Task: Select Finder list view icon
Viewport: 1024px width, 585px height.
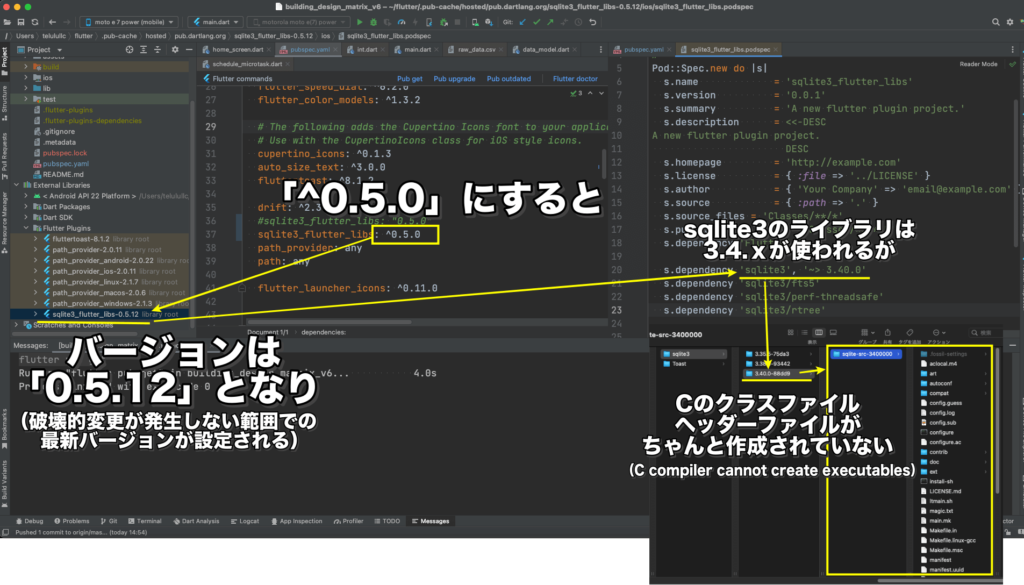Action: (x=805, y=333)
